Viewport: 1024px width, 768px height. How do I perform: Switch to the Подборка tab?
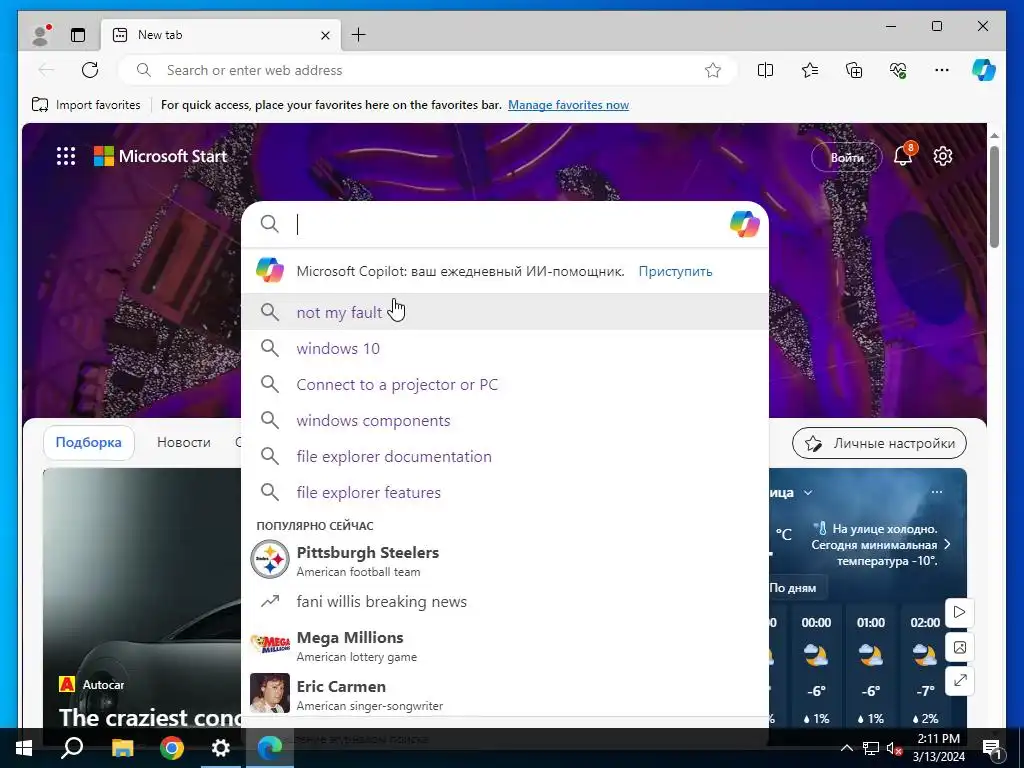point(89,442)
